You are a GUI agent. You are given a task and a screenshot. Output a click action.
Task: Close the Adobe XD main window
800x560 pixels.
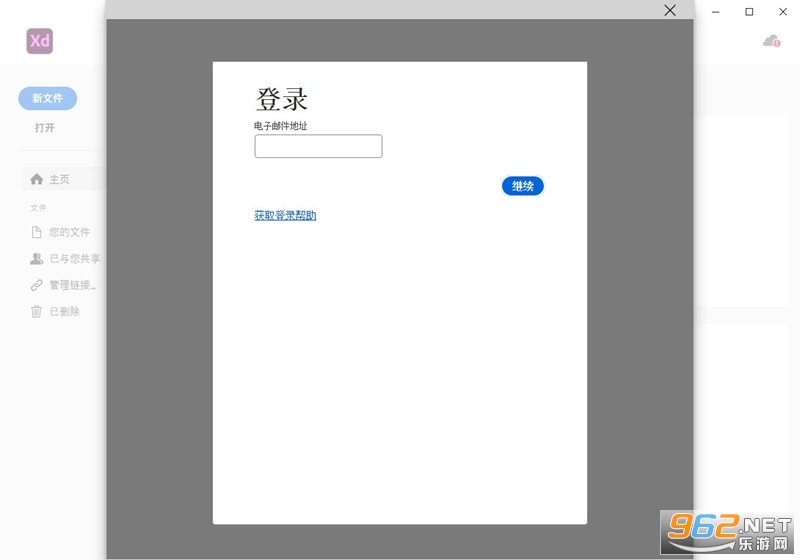point(783,12)
